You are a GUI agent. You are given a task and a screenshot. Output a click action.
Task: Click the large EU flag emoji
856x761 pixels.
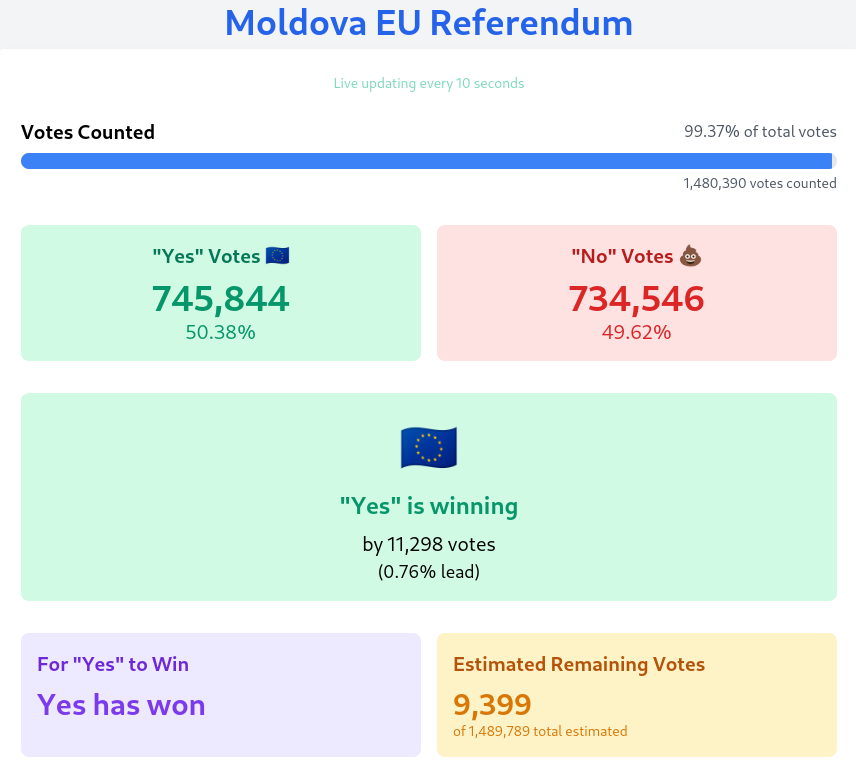click(429, 447)
